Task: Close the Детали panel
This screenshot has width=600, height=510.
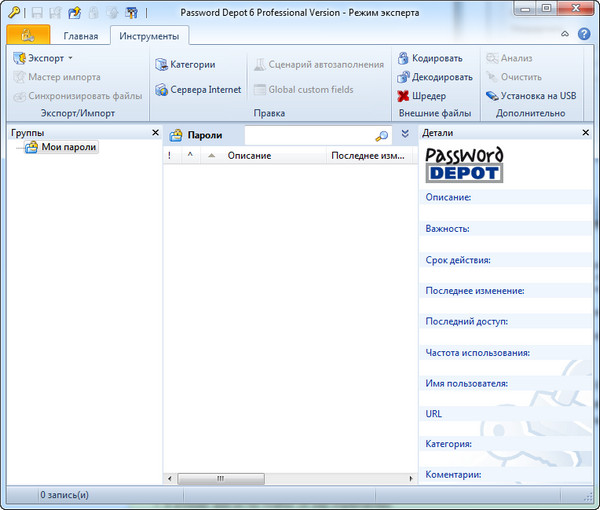Action: pyautogui.click(x=585, y=132)
